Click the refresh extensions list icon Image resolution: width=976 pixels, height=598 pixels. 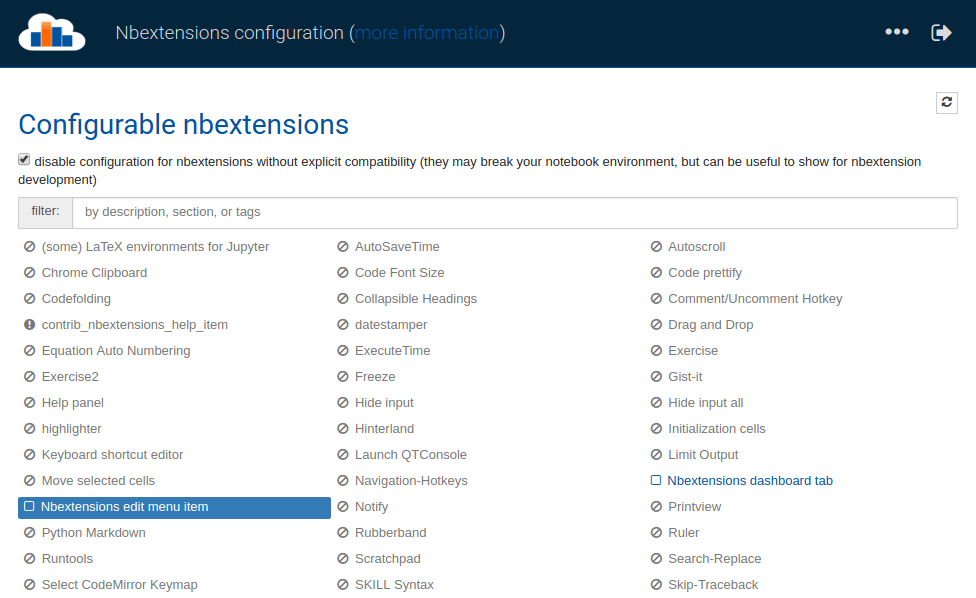[946, 102]
